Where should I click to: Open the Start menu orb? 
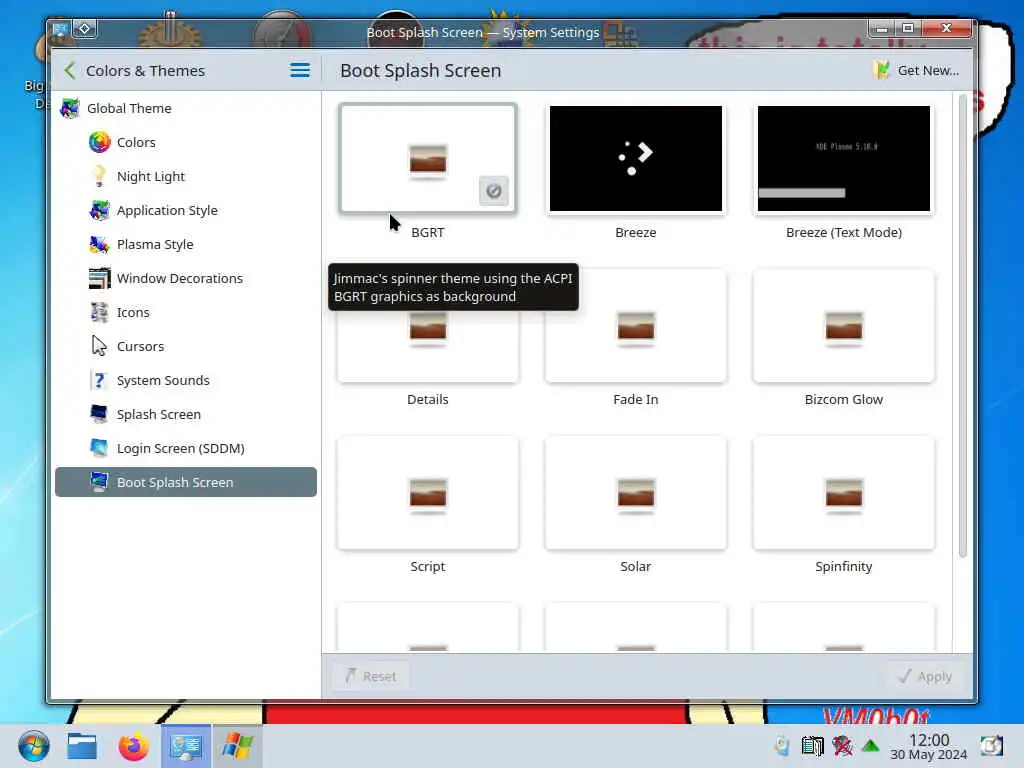(x=33, y=746)
